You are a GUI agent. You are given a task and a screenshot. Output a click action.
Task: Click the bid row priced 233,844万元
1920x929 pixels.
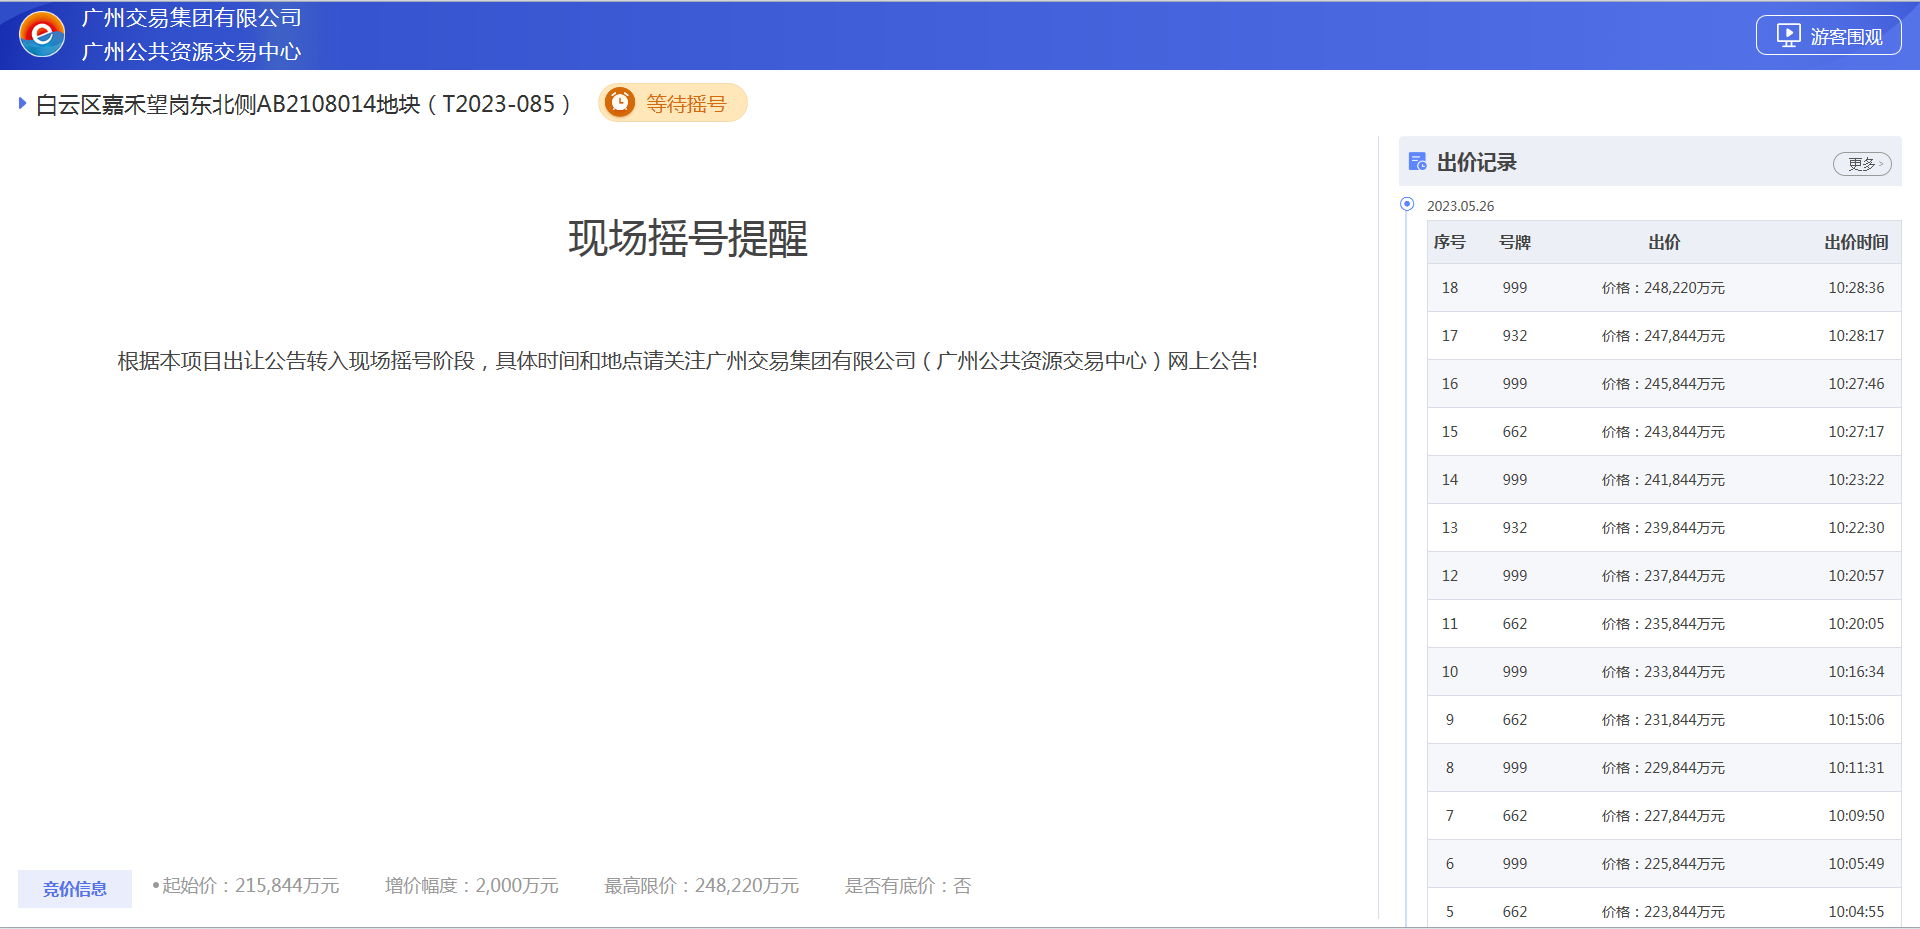[x=1662, y=672]
